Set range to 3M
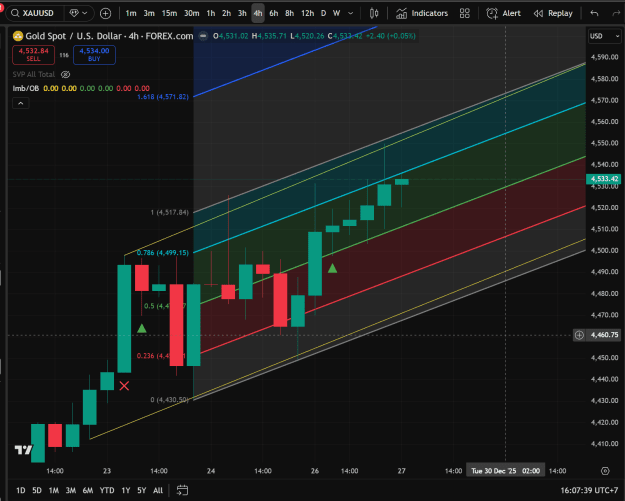The height and width of the screenshot is (501, 625). 71,490
